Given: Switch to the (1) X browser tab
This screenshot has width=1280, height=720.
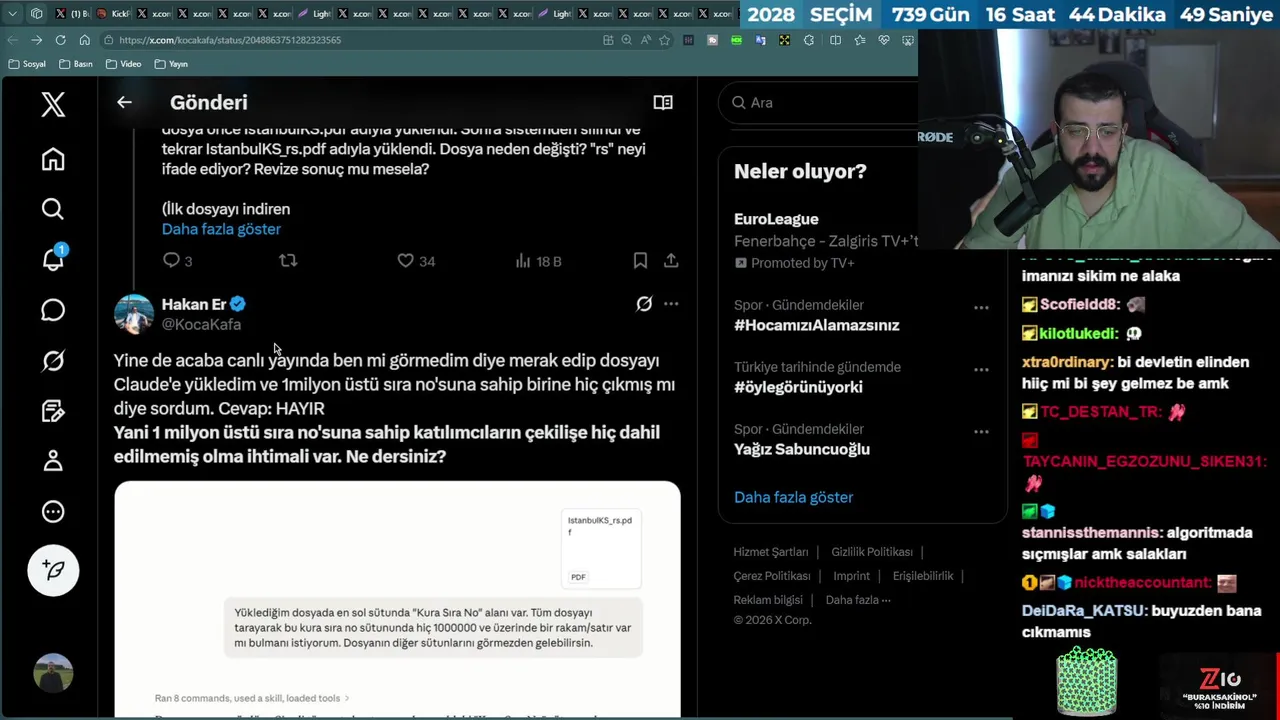Looking at the screenshot, I should pos(73,14).
